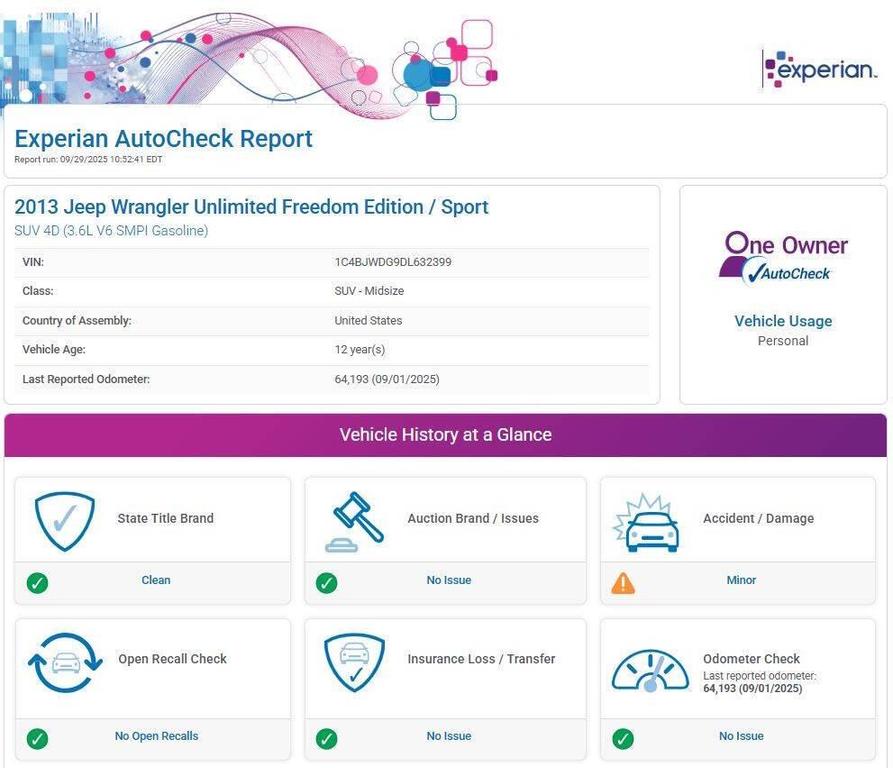Click green checkmark beside No Open Recalls

37,738
